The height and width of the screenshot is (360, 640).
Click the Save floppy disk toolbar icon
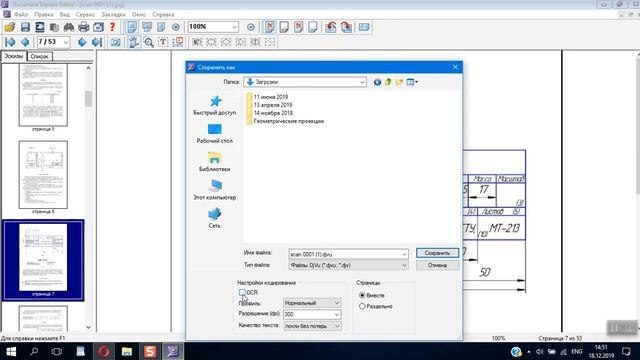25,27
